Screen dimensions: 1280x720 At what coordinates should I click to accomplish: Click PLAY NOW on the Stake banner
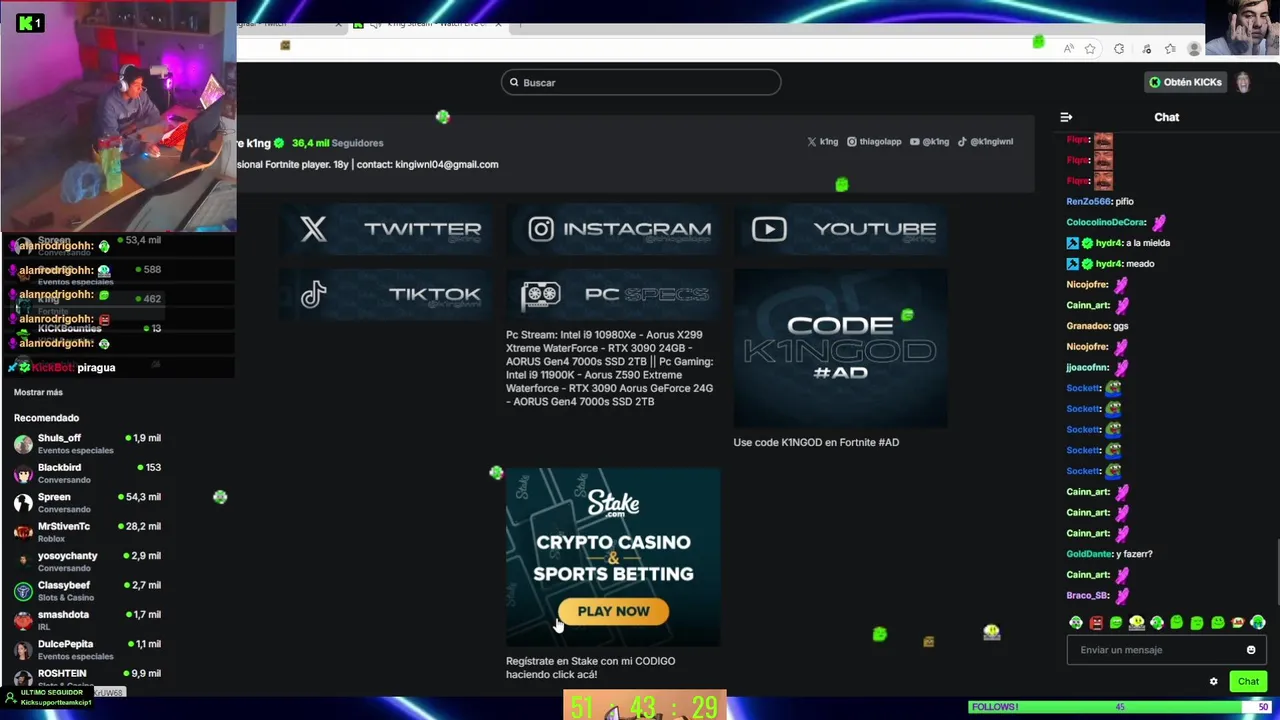613,612
